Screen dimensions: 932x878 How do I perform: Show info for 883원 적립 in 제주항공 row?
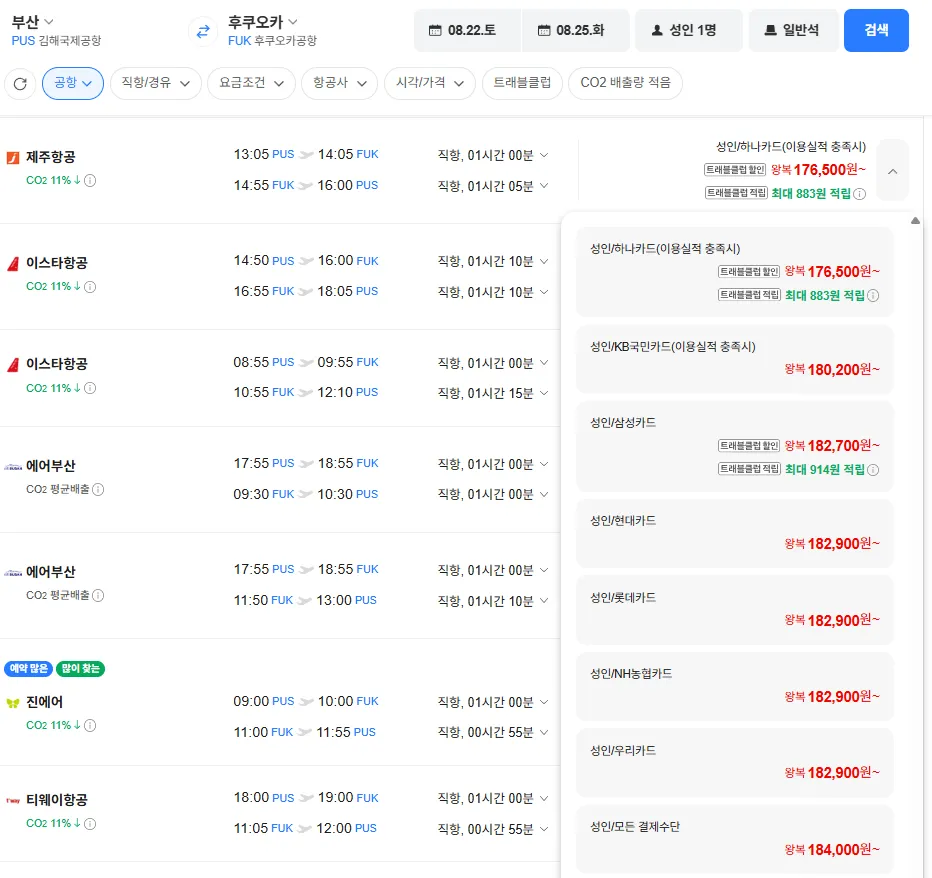(859, 194)
